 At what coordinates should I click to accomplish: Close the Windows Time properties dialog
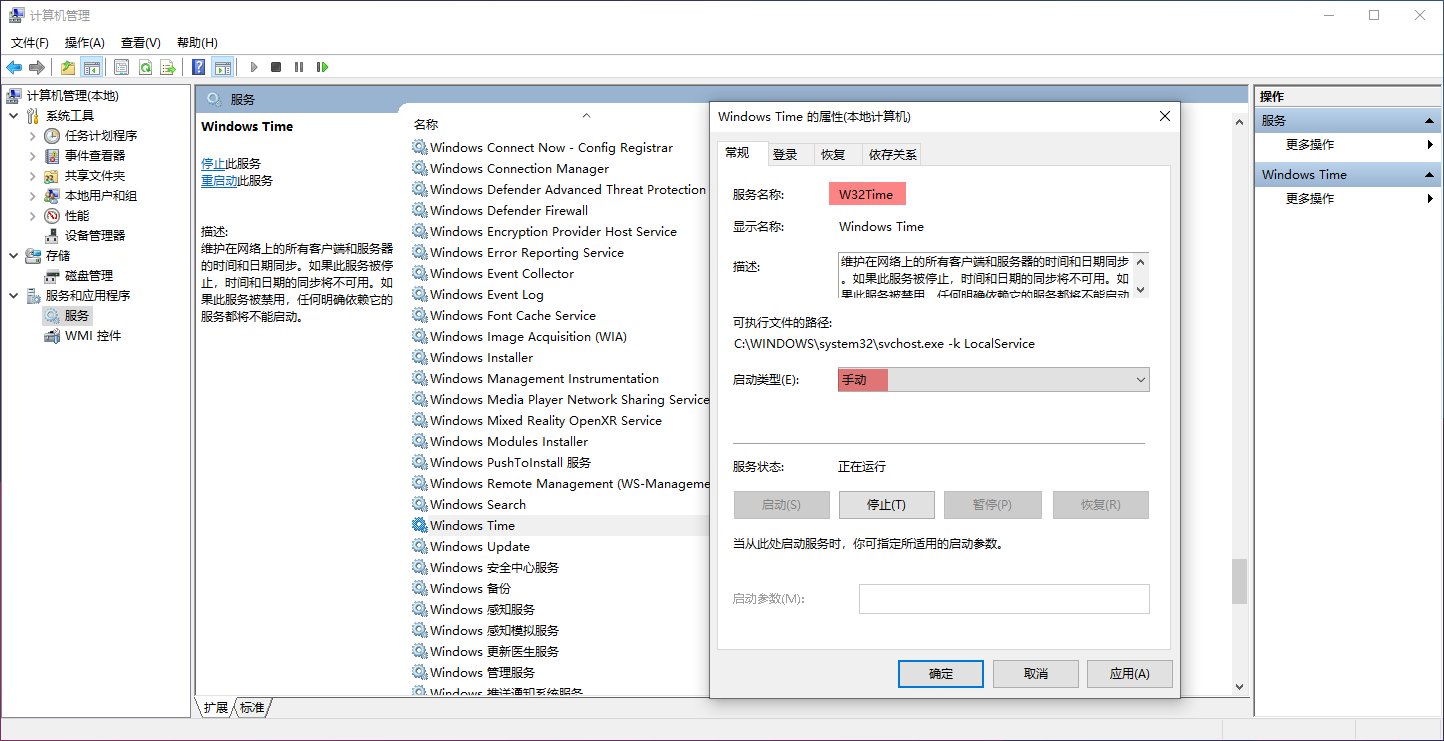(x=1164, y=116)
